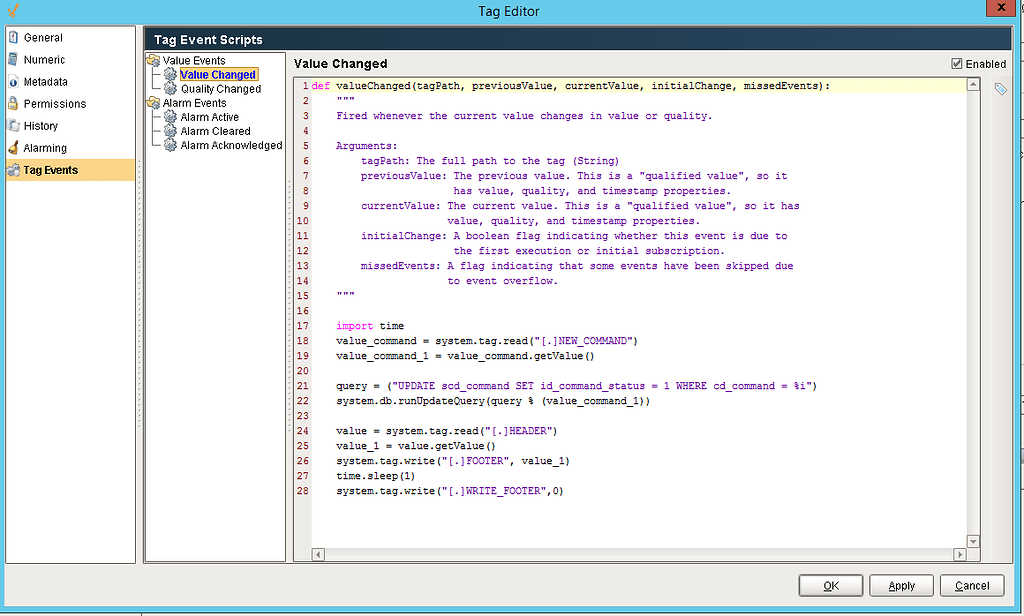Select Alarm Acknowledged in the event tree
Screen dimensions: 1024x616
click(x=231, y=145)
